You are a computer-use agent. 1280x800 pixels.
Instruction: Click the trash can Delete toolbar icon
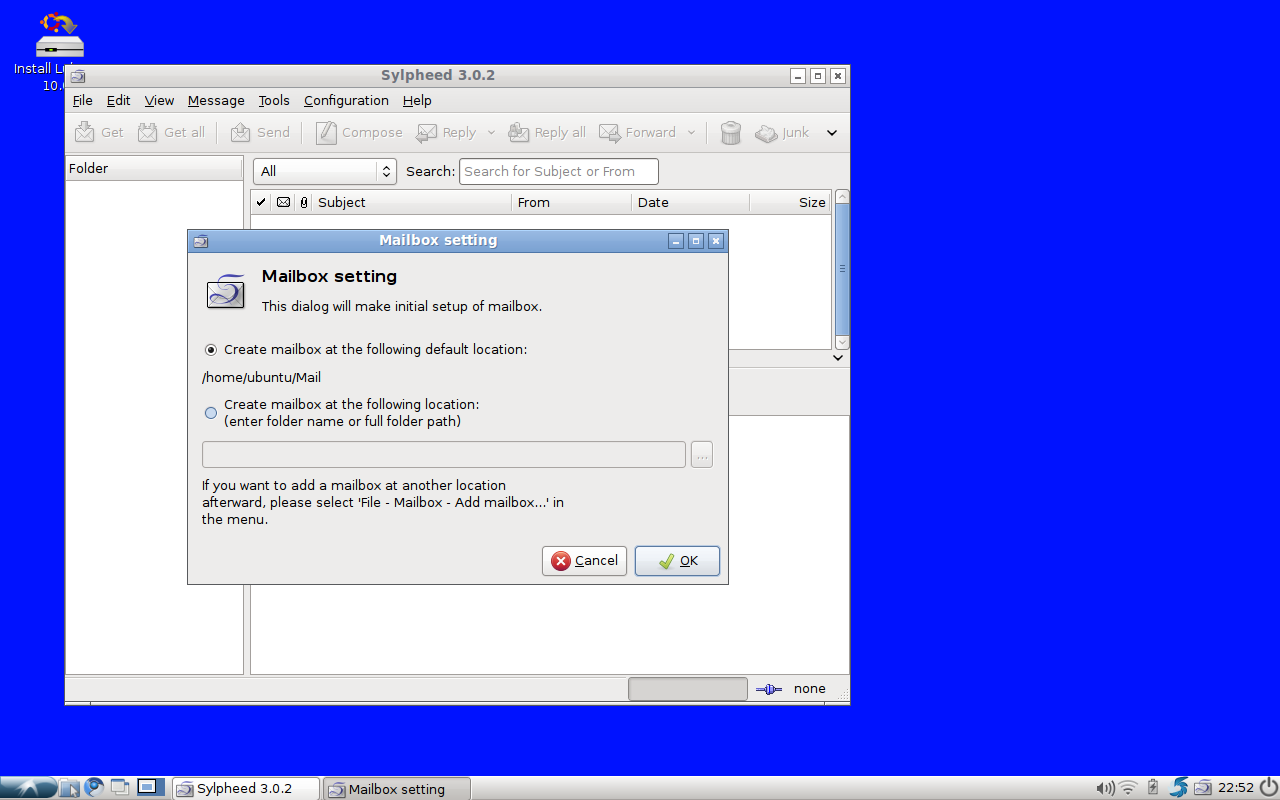click(x=731, y=132)
